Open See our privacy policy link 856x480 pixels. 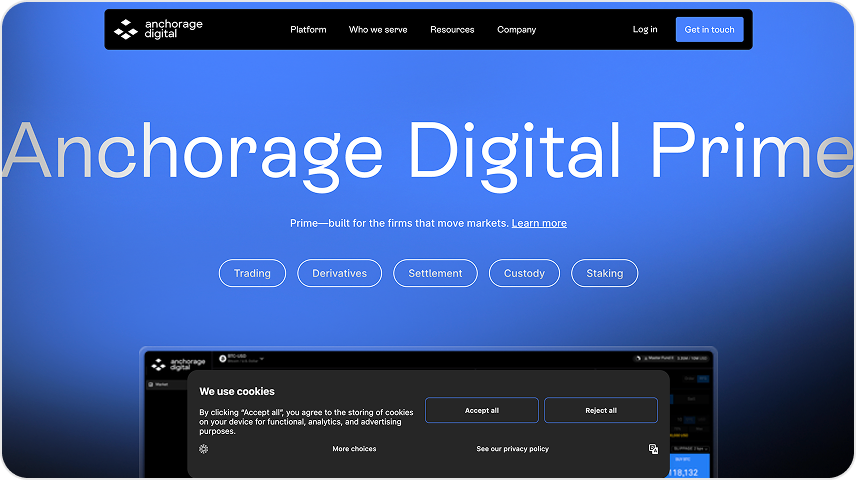pyautogui.click(x=512, y=449)
